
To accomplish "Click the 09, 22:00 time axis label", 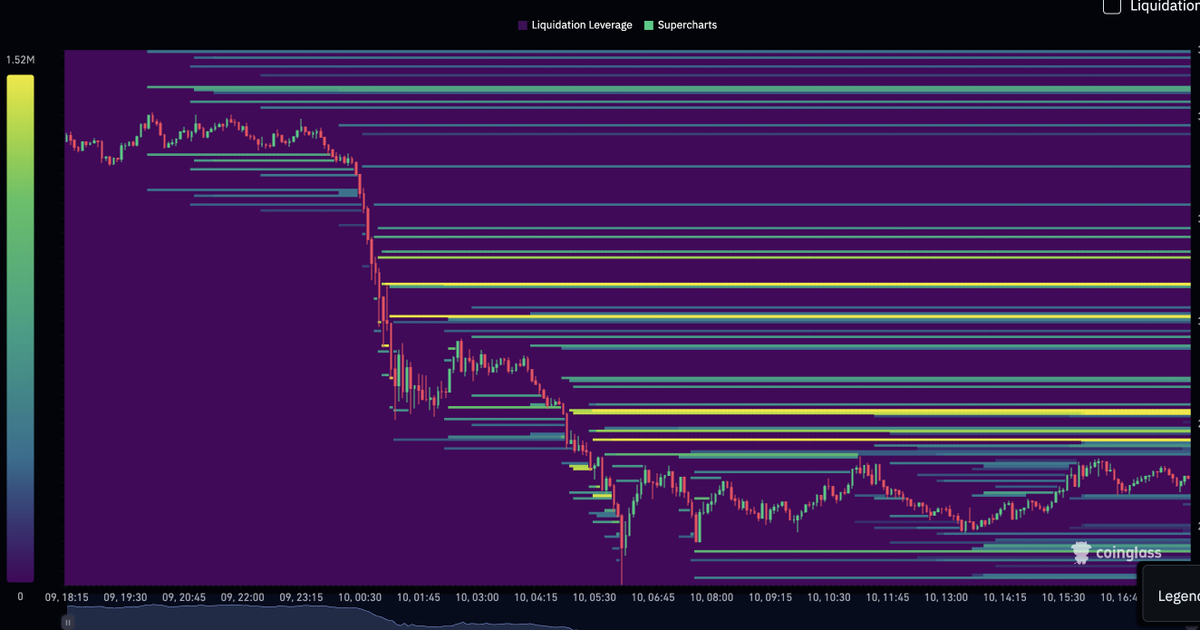I will pos(243,597).
